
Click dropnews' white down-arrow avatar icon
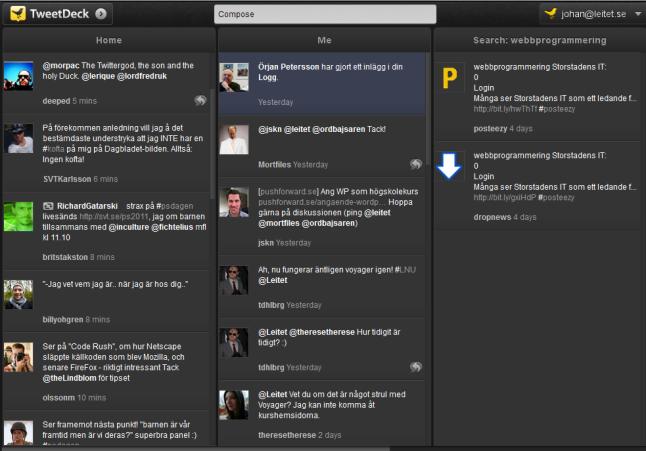tap(449, 166)
